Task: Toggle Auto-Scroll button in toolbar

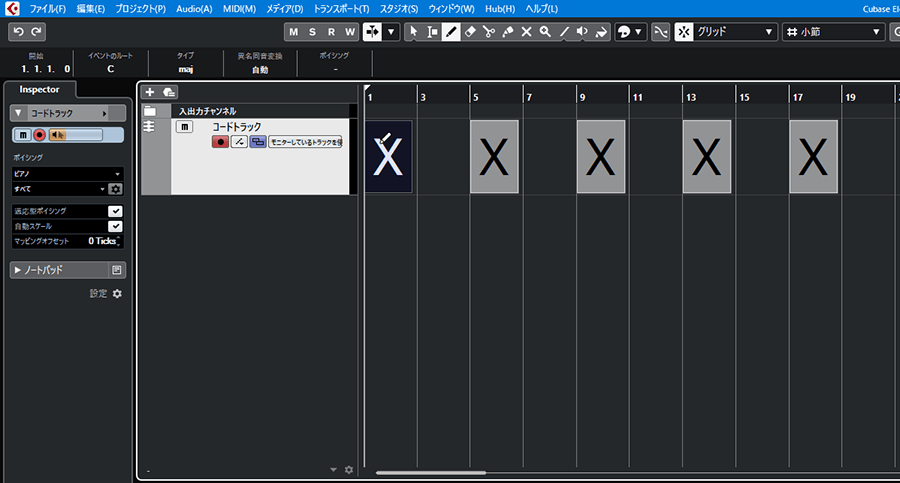Action: click(x=372, y=32)
